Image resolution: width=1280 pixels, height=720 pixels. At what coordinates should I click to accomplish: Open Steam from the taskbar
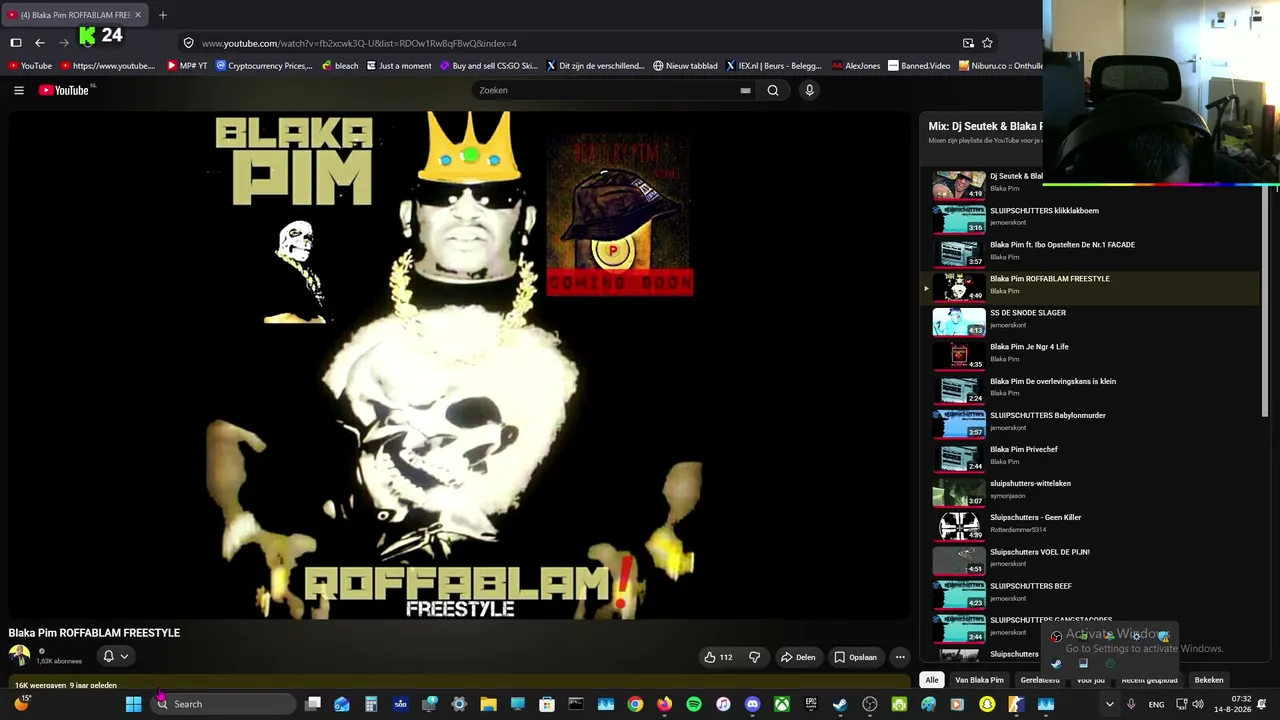(840, 704)
